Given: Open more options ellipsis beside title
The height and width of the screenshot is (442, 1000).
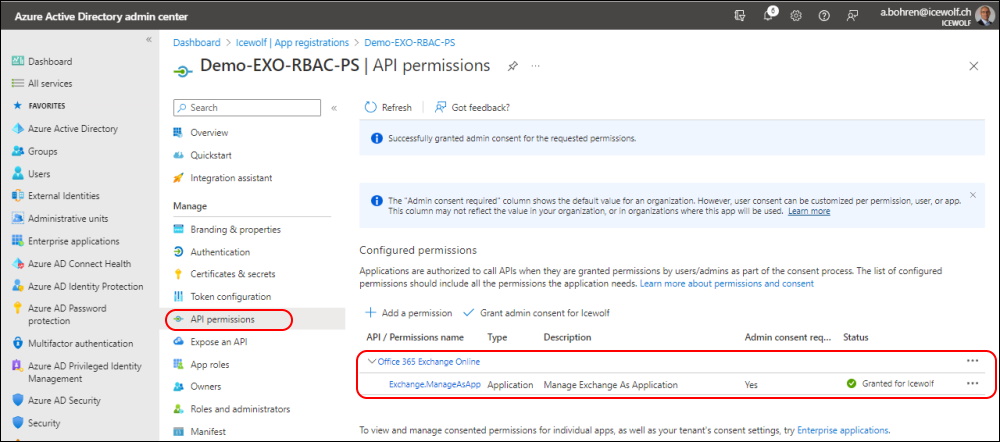Looking at the screenshot, I should point(536,66).
